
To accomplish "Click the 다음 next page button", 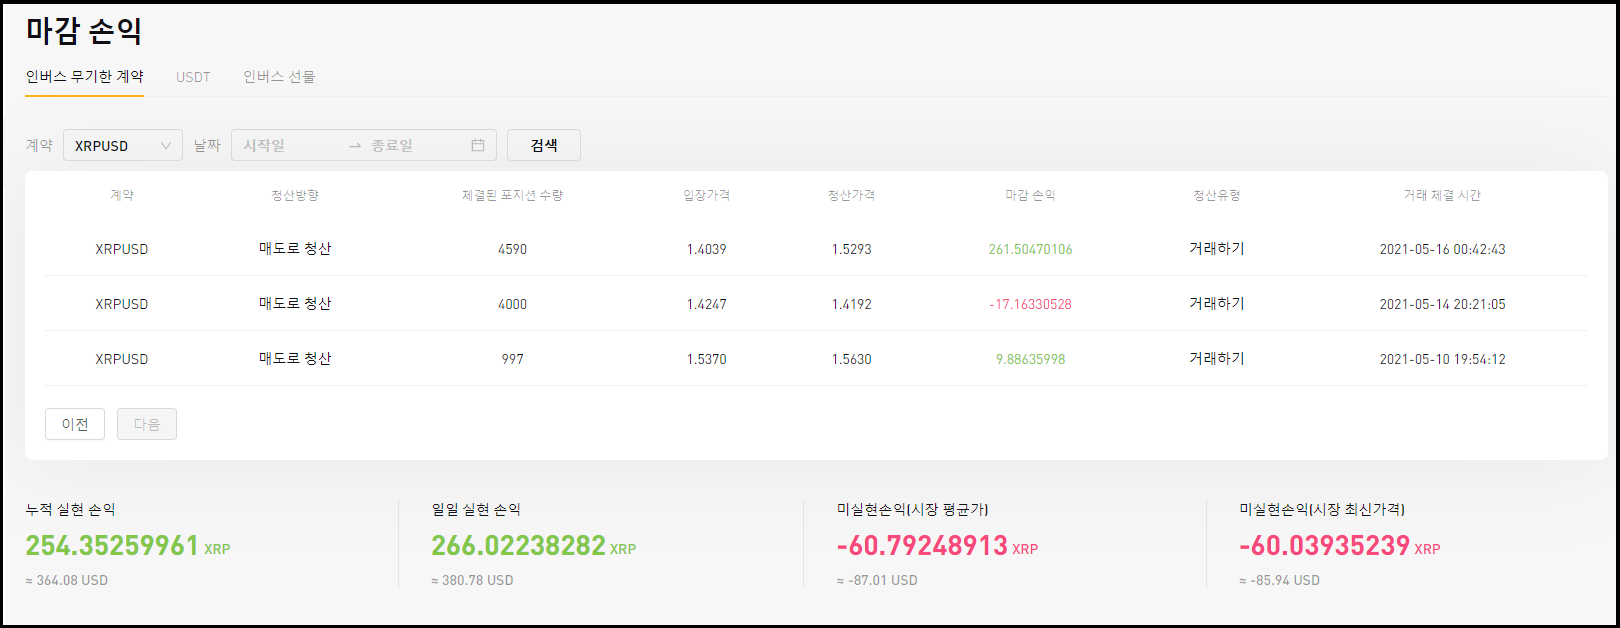I will click(x=147, y=424).
